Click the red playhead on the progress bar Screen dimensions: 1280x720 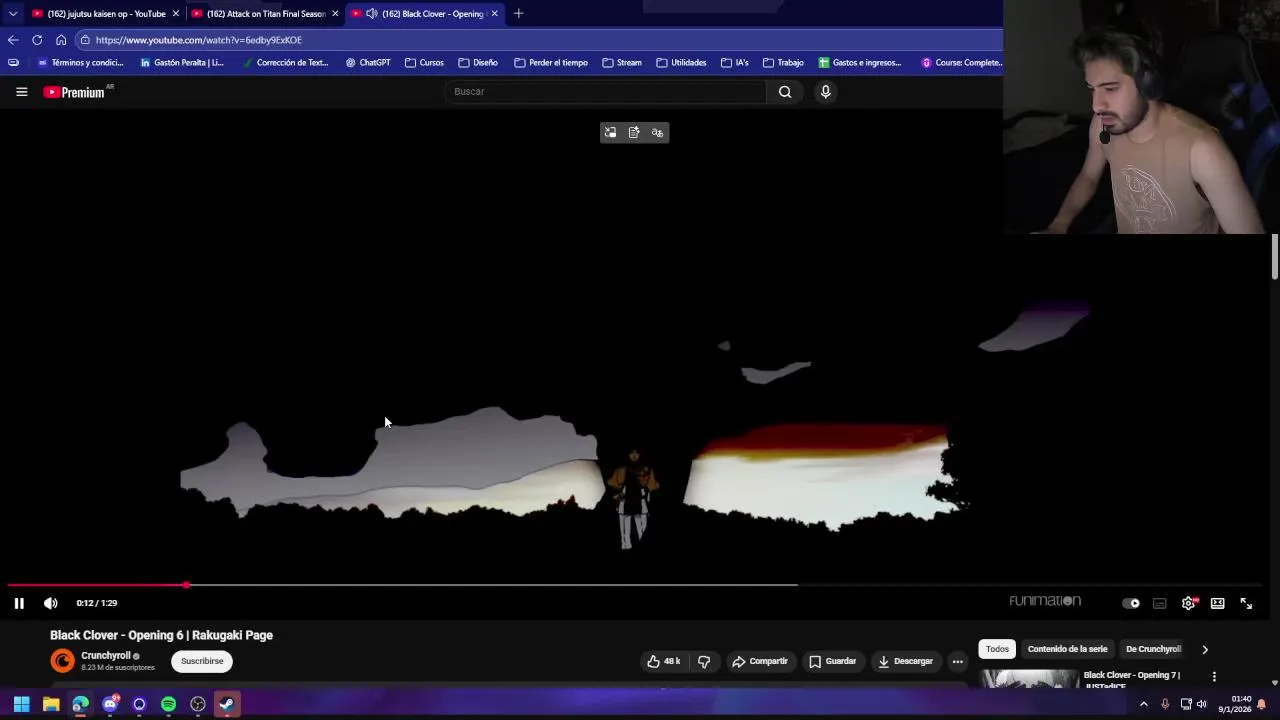coord(186,585)
